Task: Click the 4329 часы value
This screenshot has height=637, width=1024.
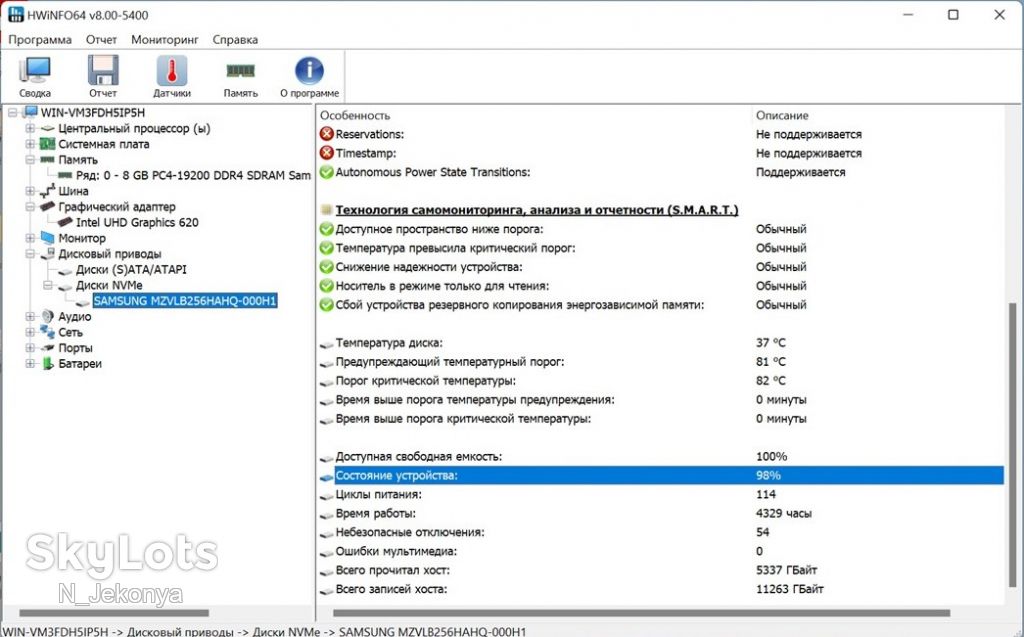Action: 784,513
